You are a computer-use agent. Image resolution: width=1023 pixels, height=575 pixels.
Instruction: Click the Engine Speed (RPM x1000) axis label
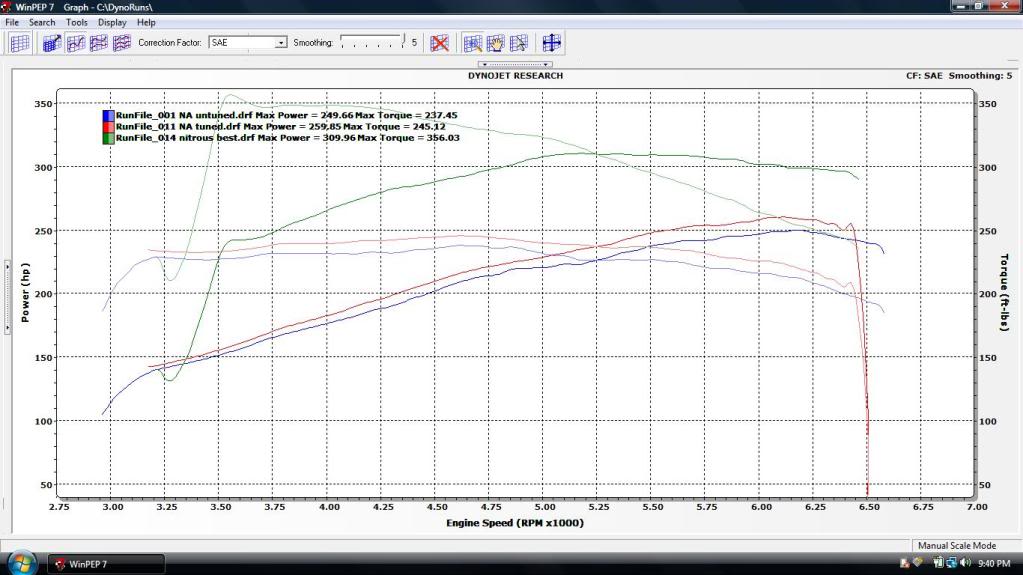(x=515, y=523)
